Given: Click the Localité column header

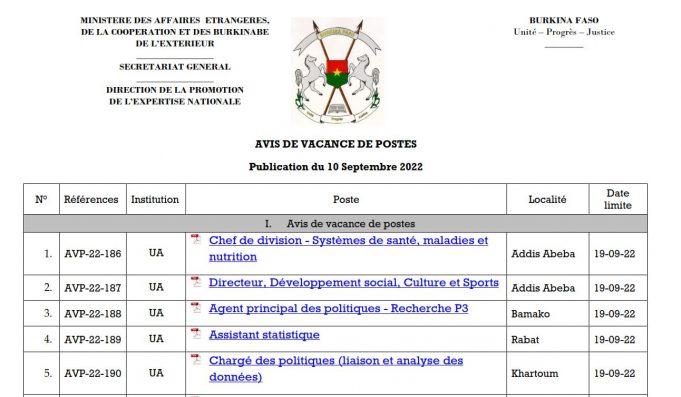Looking at the screenshot, I should [x=547, y=199].
